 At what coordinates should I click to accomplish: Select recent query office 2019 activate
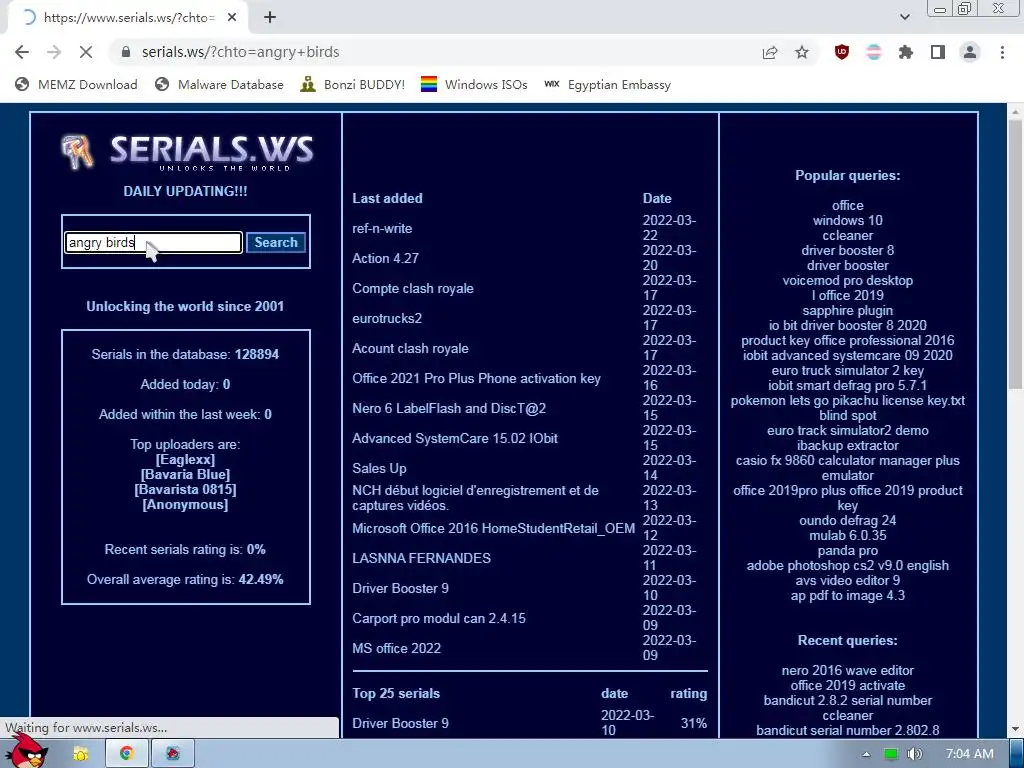point(848,686)
